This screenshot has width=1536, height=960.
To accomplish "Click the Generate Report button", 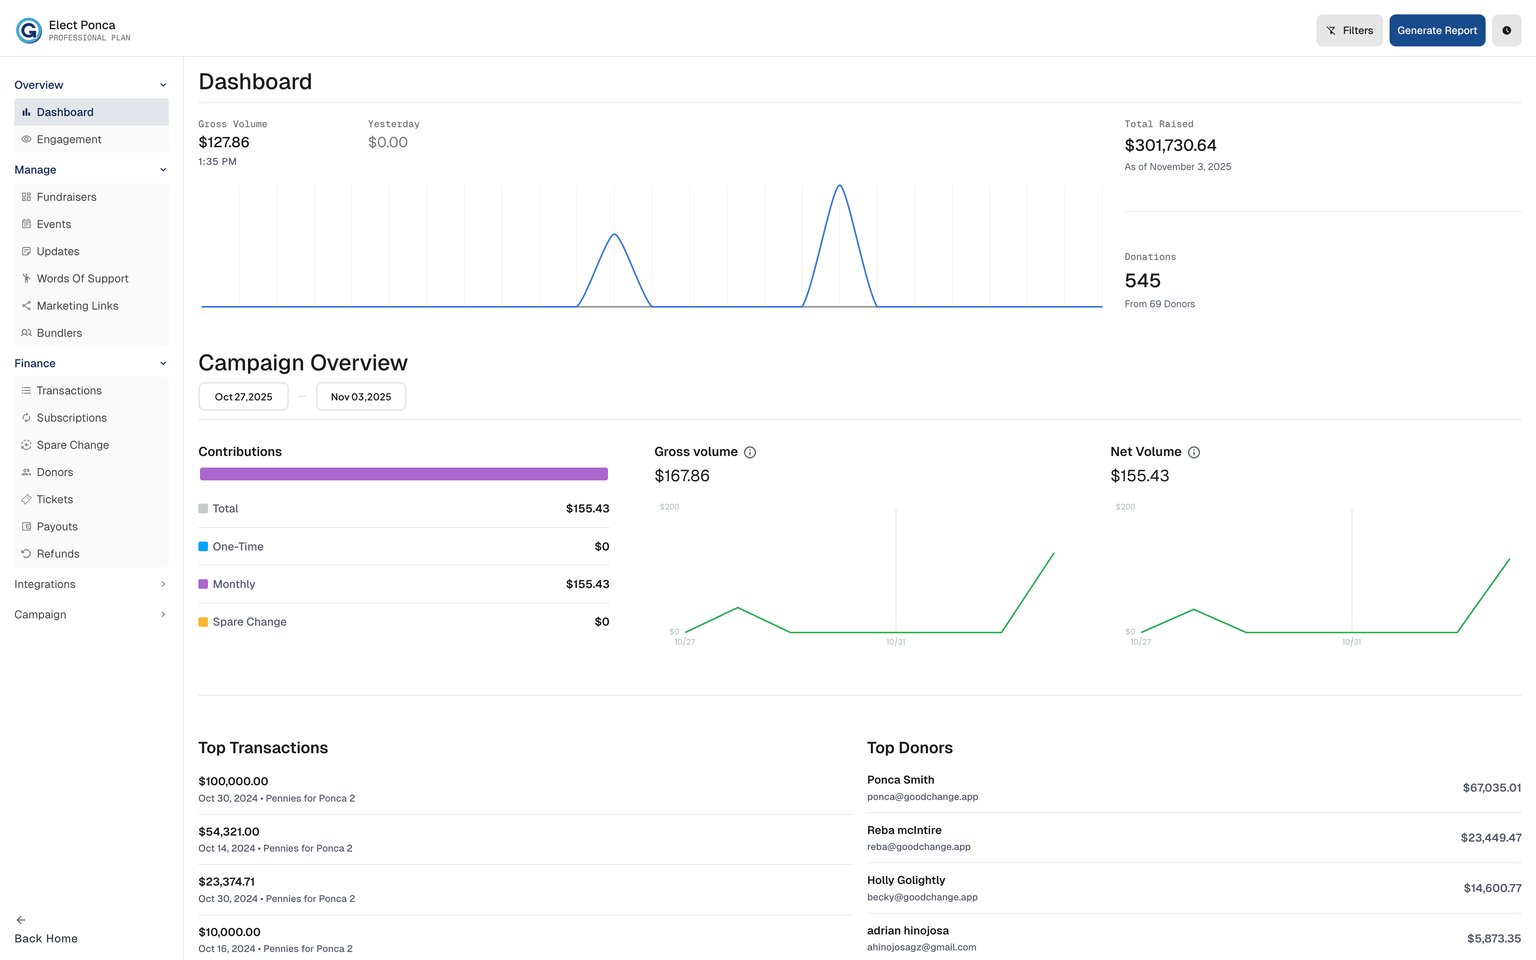I will click(x=1436, y=31).
